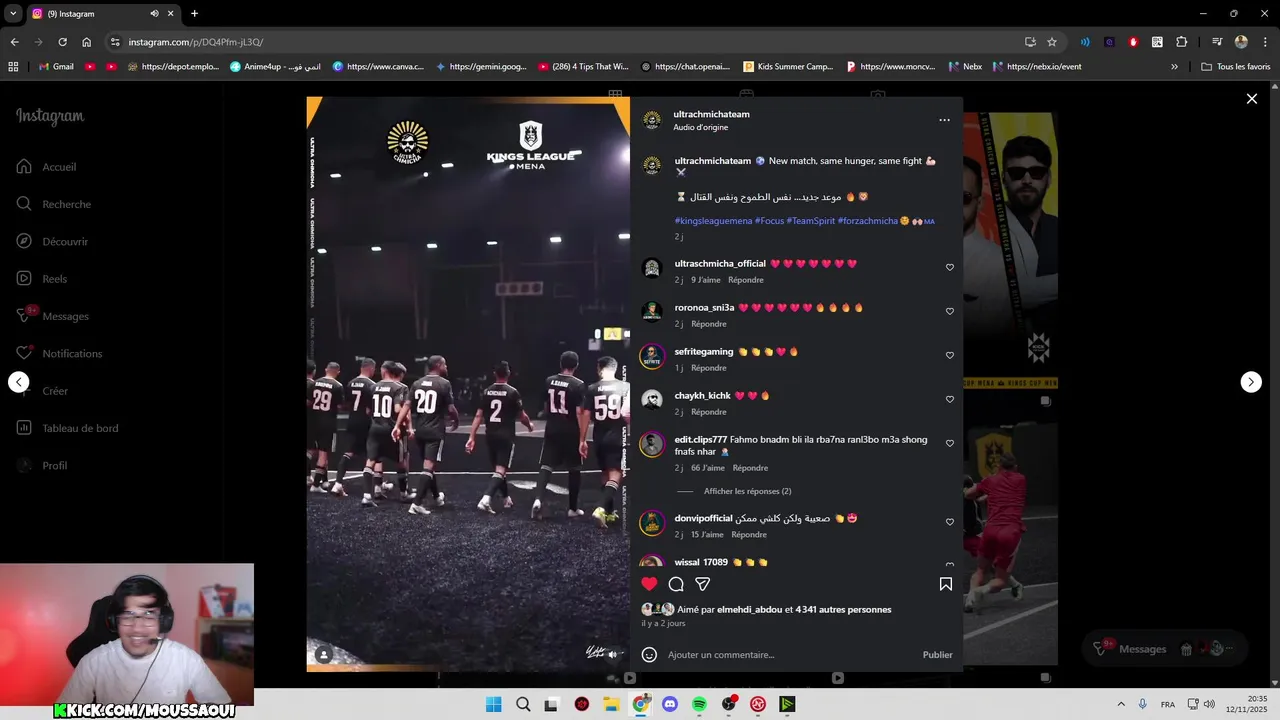This screenshot has height=720, width=1280.
Task: Open Chrome profile avatar
Action: [x=1241, y=42]
